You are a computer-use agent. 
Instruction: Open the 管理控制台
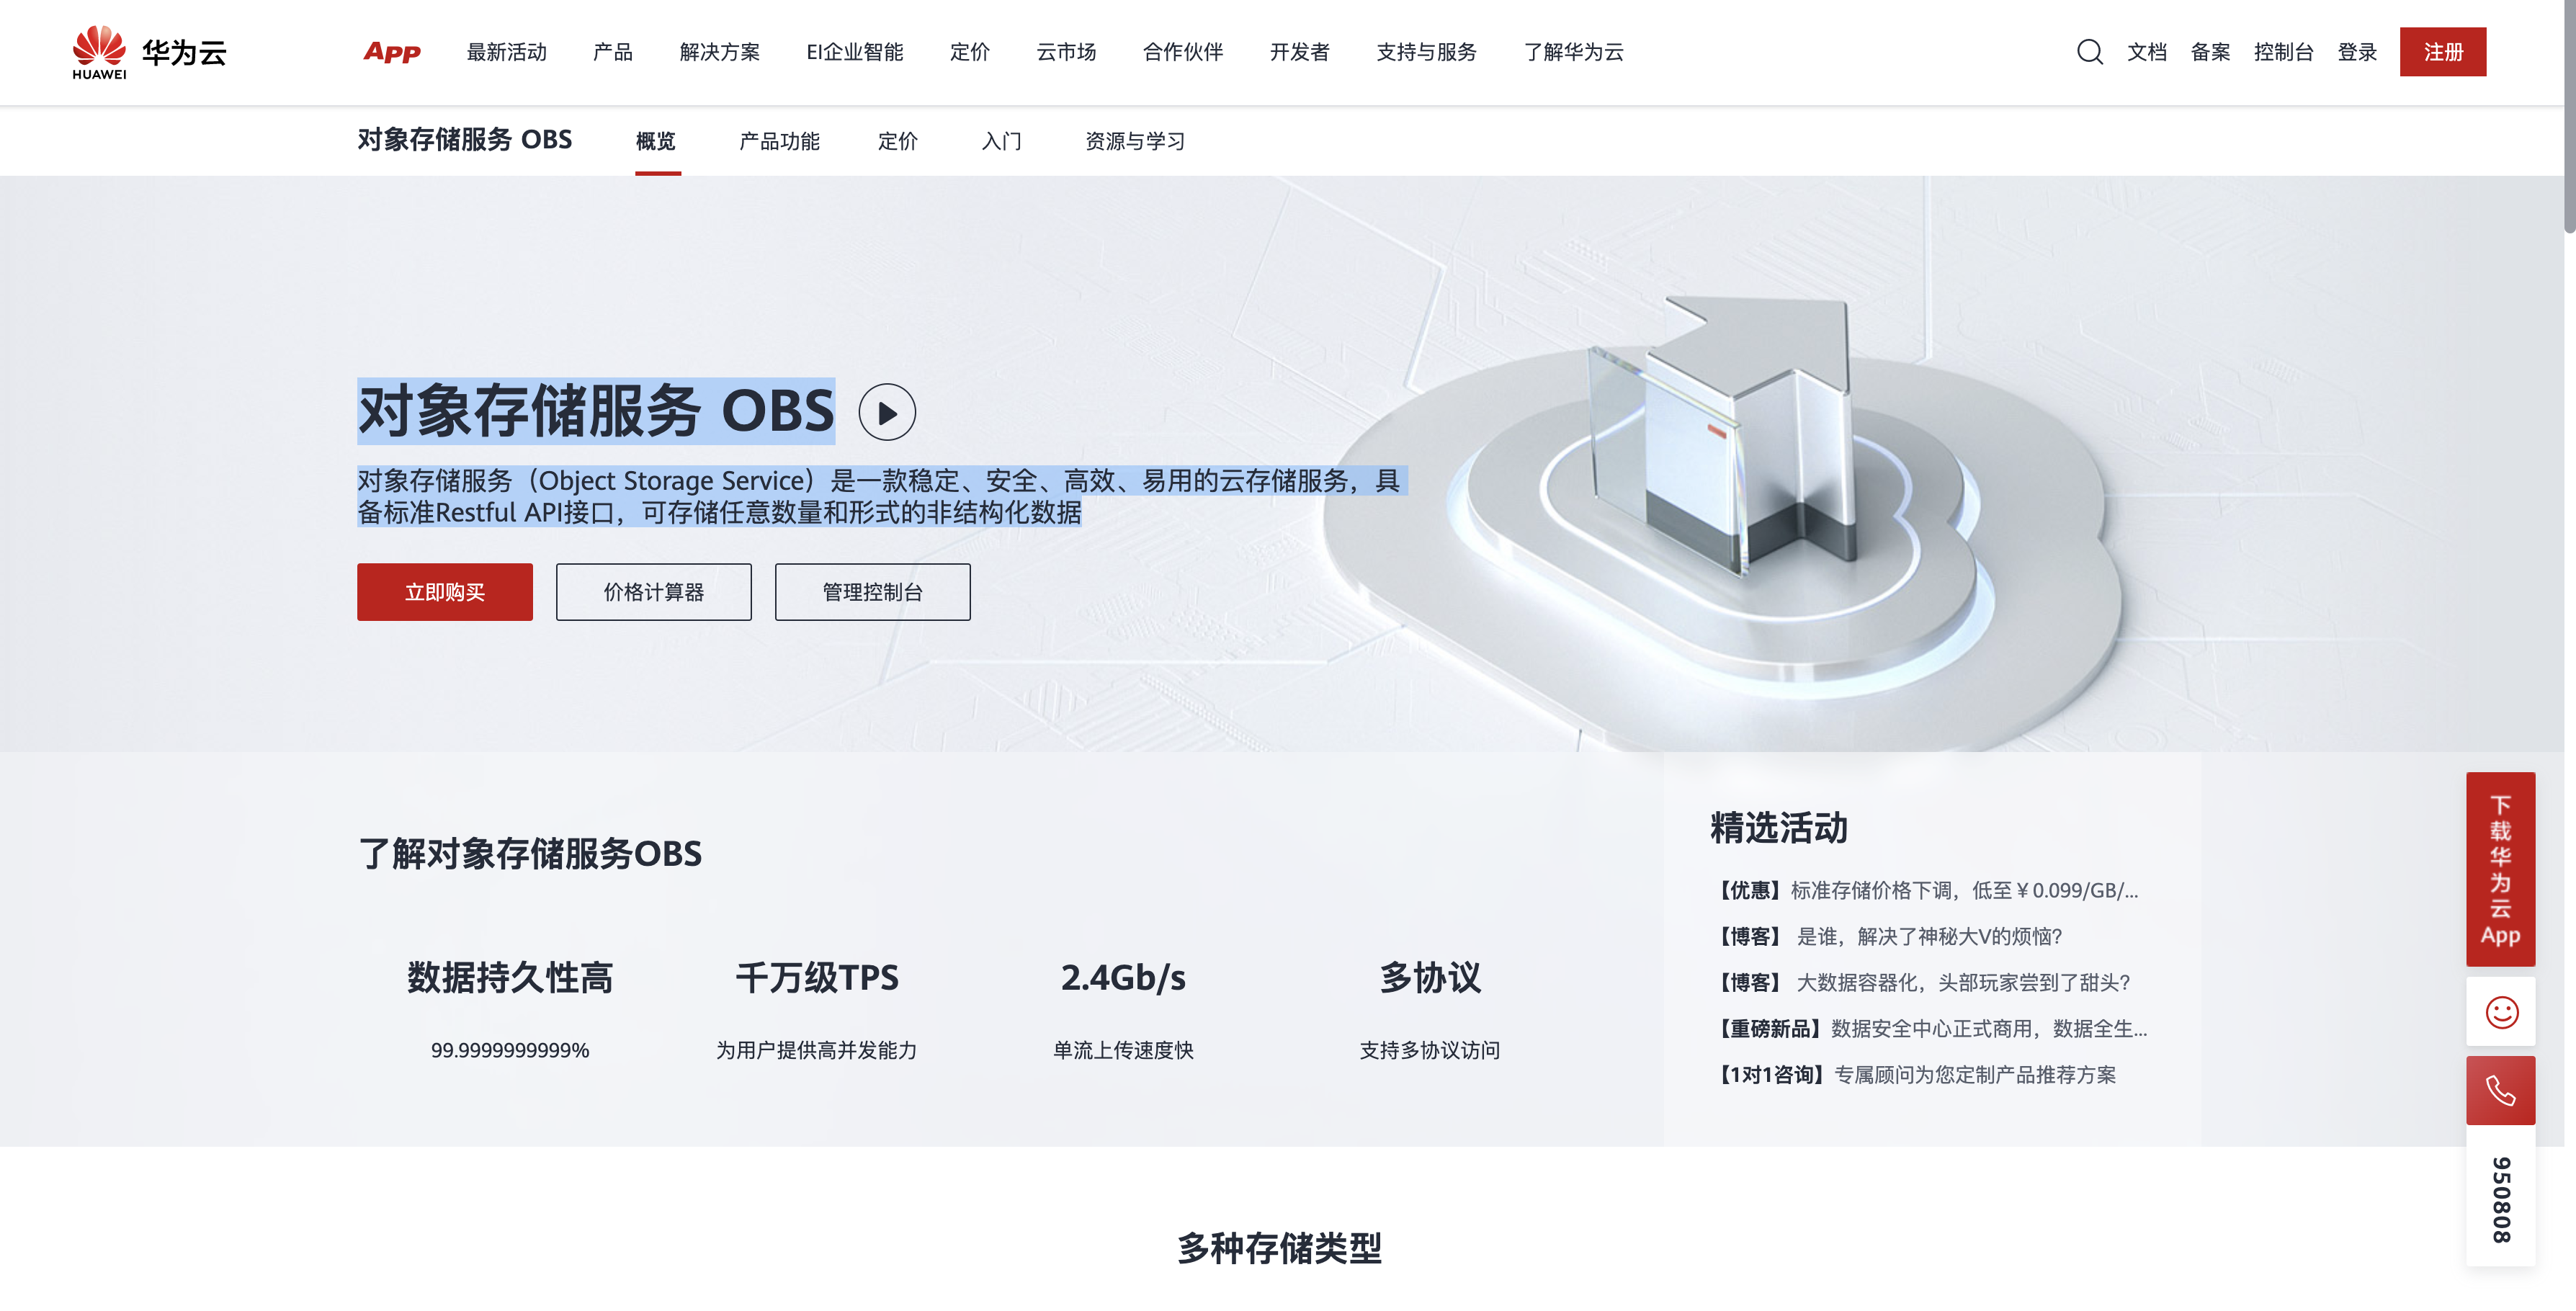pyautogui.click(x=871, y=591)
